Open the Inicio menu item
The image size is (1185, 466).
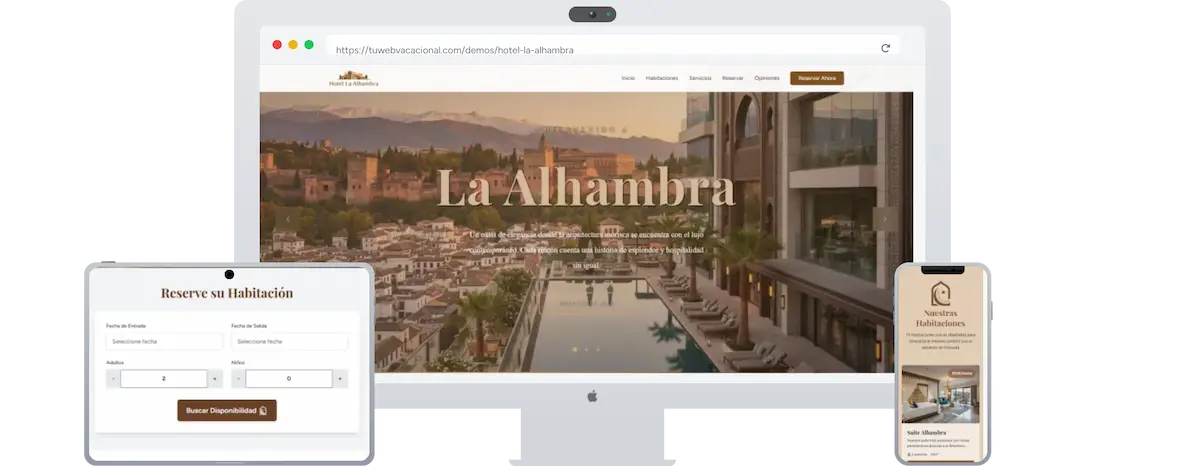(628, 78)
